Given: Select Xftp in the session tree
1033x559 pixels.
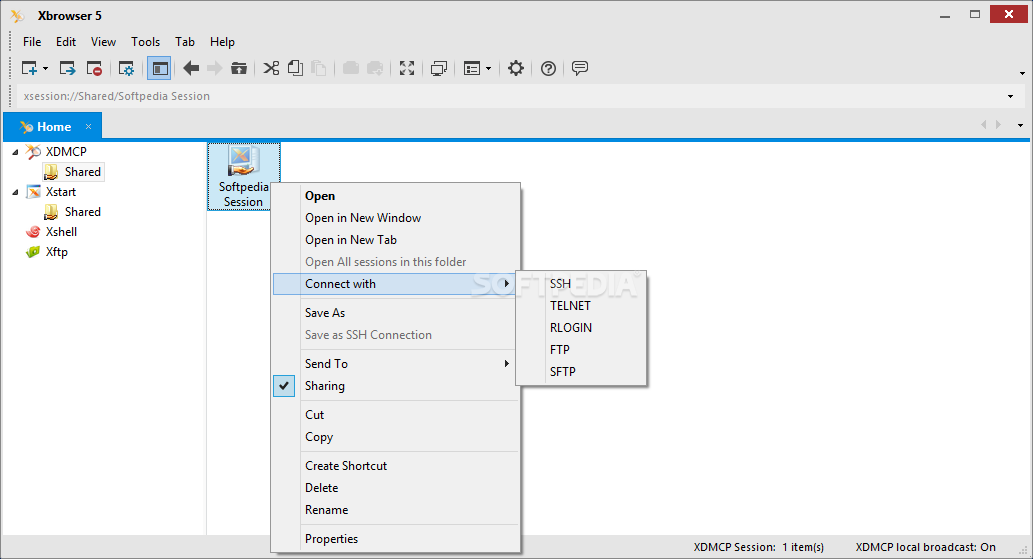Looking at the screenshot, I should pos(57,252).
